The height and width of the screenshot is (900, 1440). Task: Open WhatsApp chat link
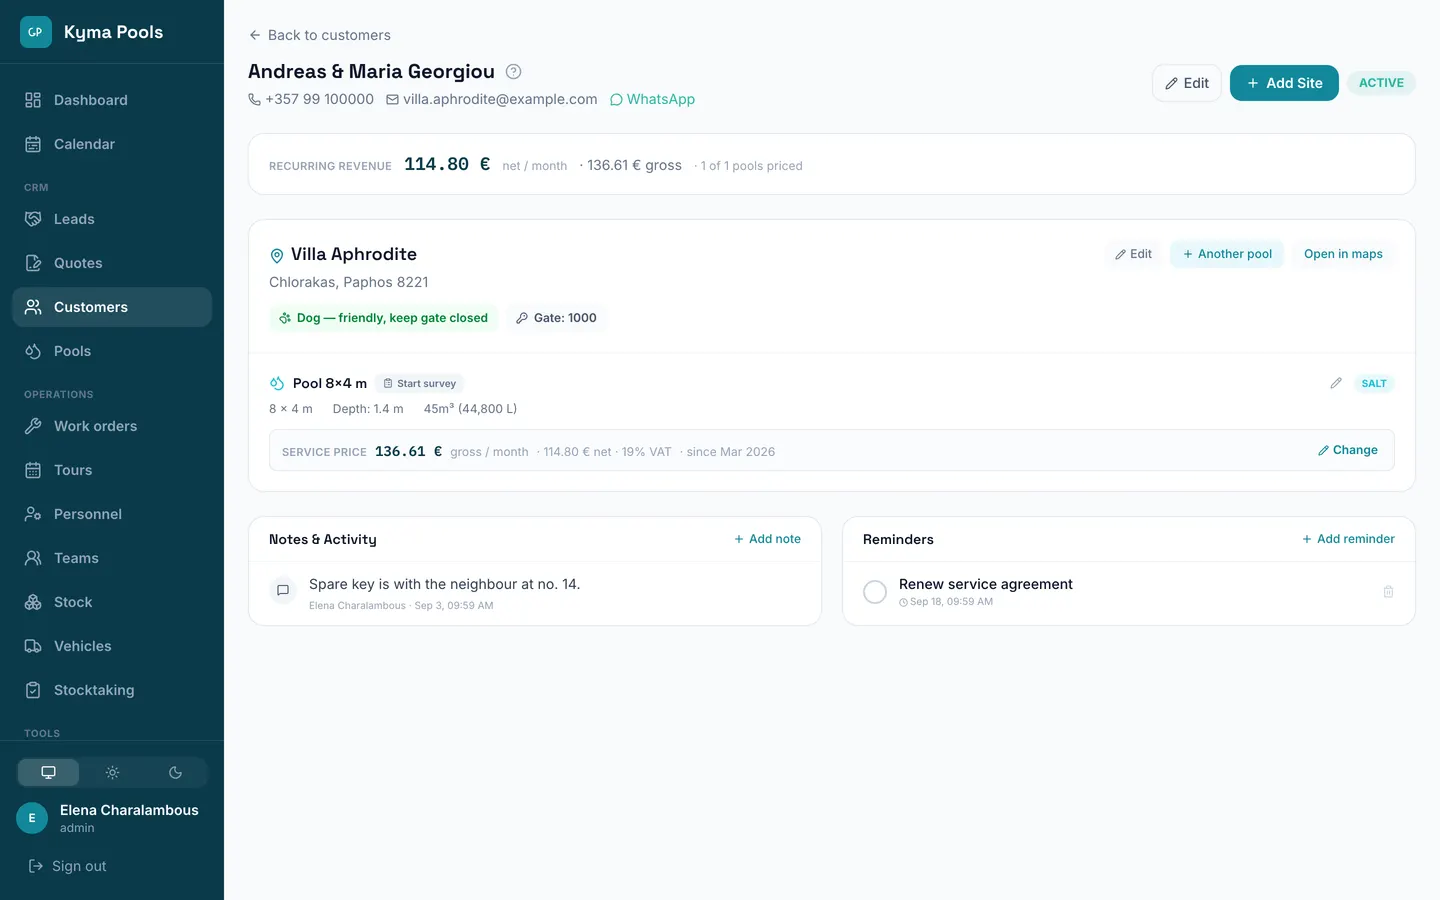click(x=652, y=99)
